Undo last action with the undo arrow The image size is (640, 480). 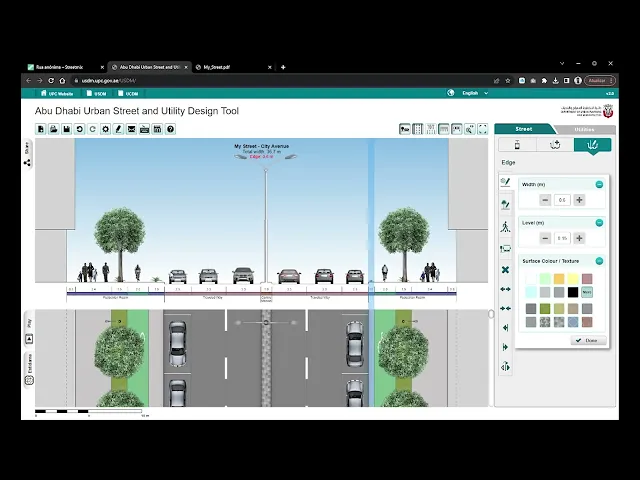pyautogui.click(x=80, y=129)
